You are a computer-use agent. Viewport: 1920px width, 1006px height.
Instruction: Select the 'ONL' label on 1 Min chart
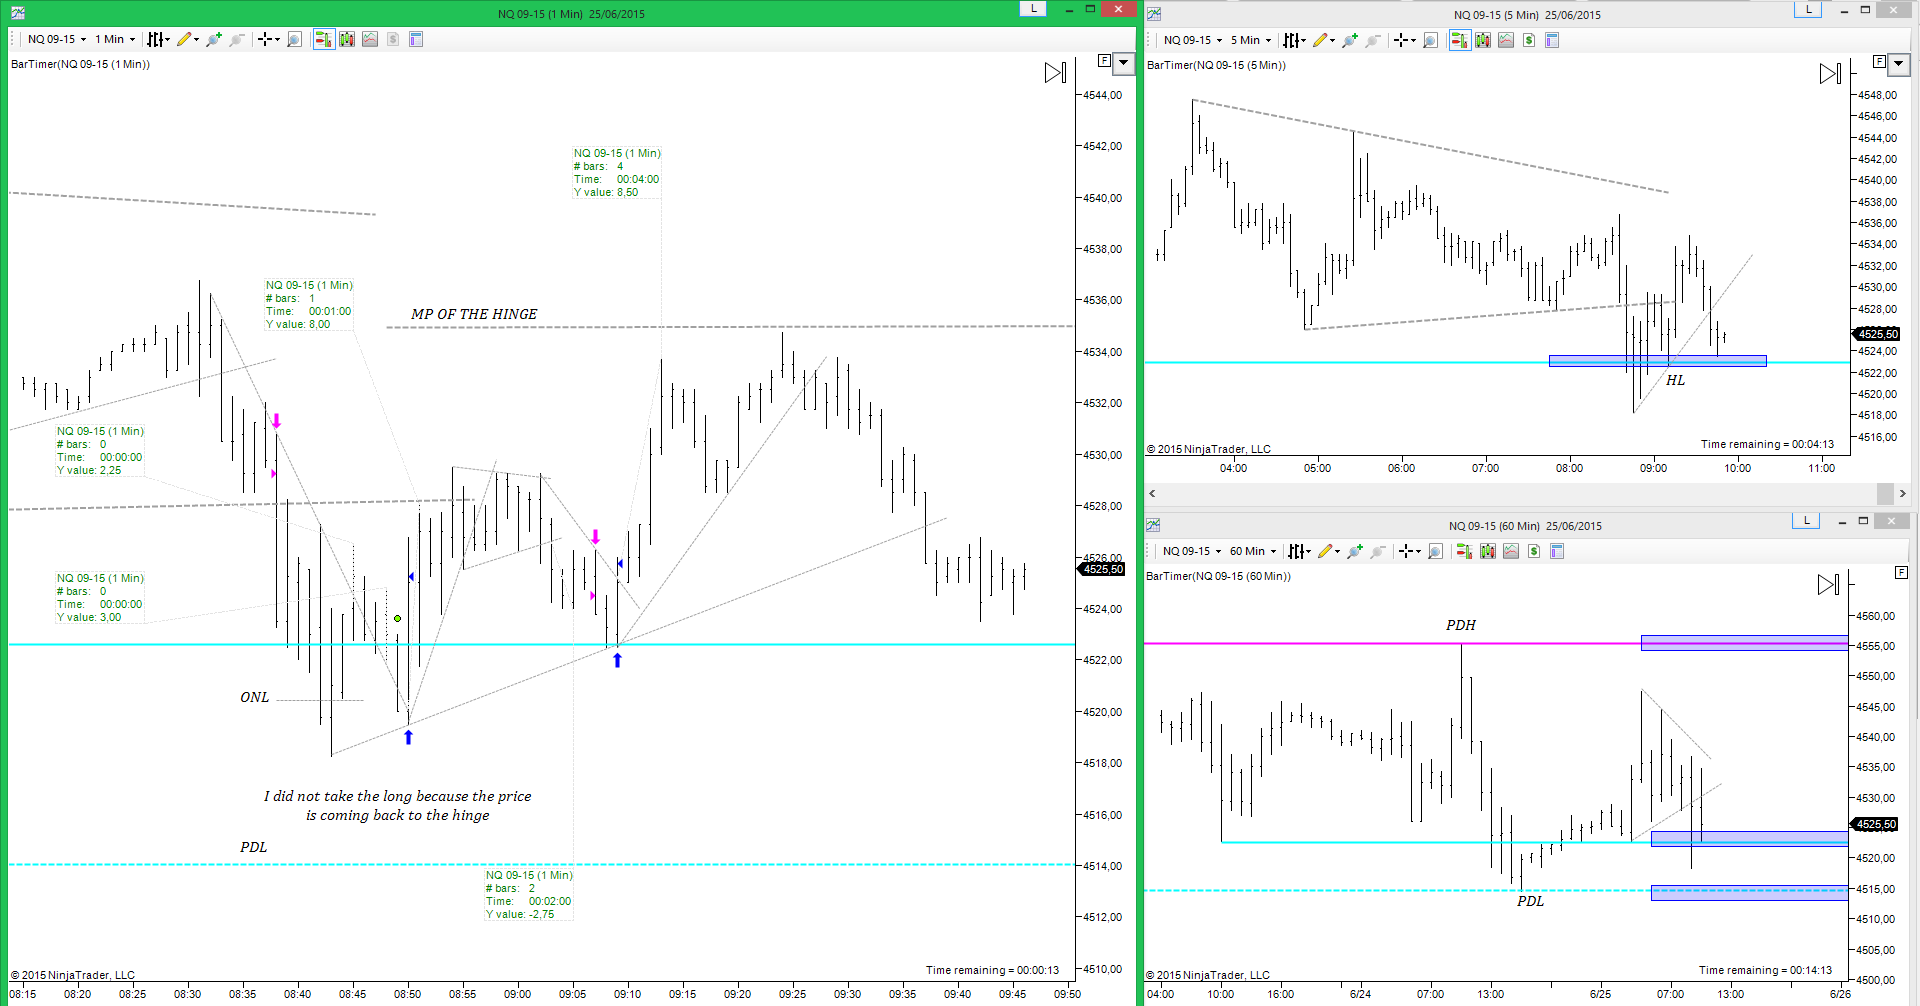(254, 697)
